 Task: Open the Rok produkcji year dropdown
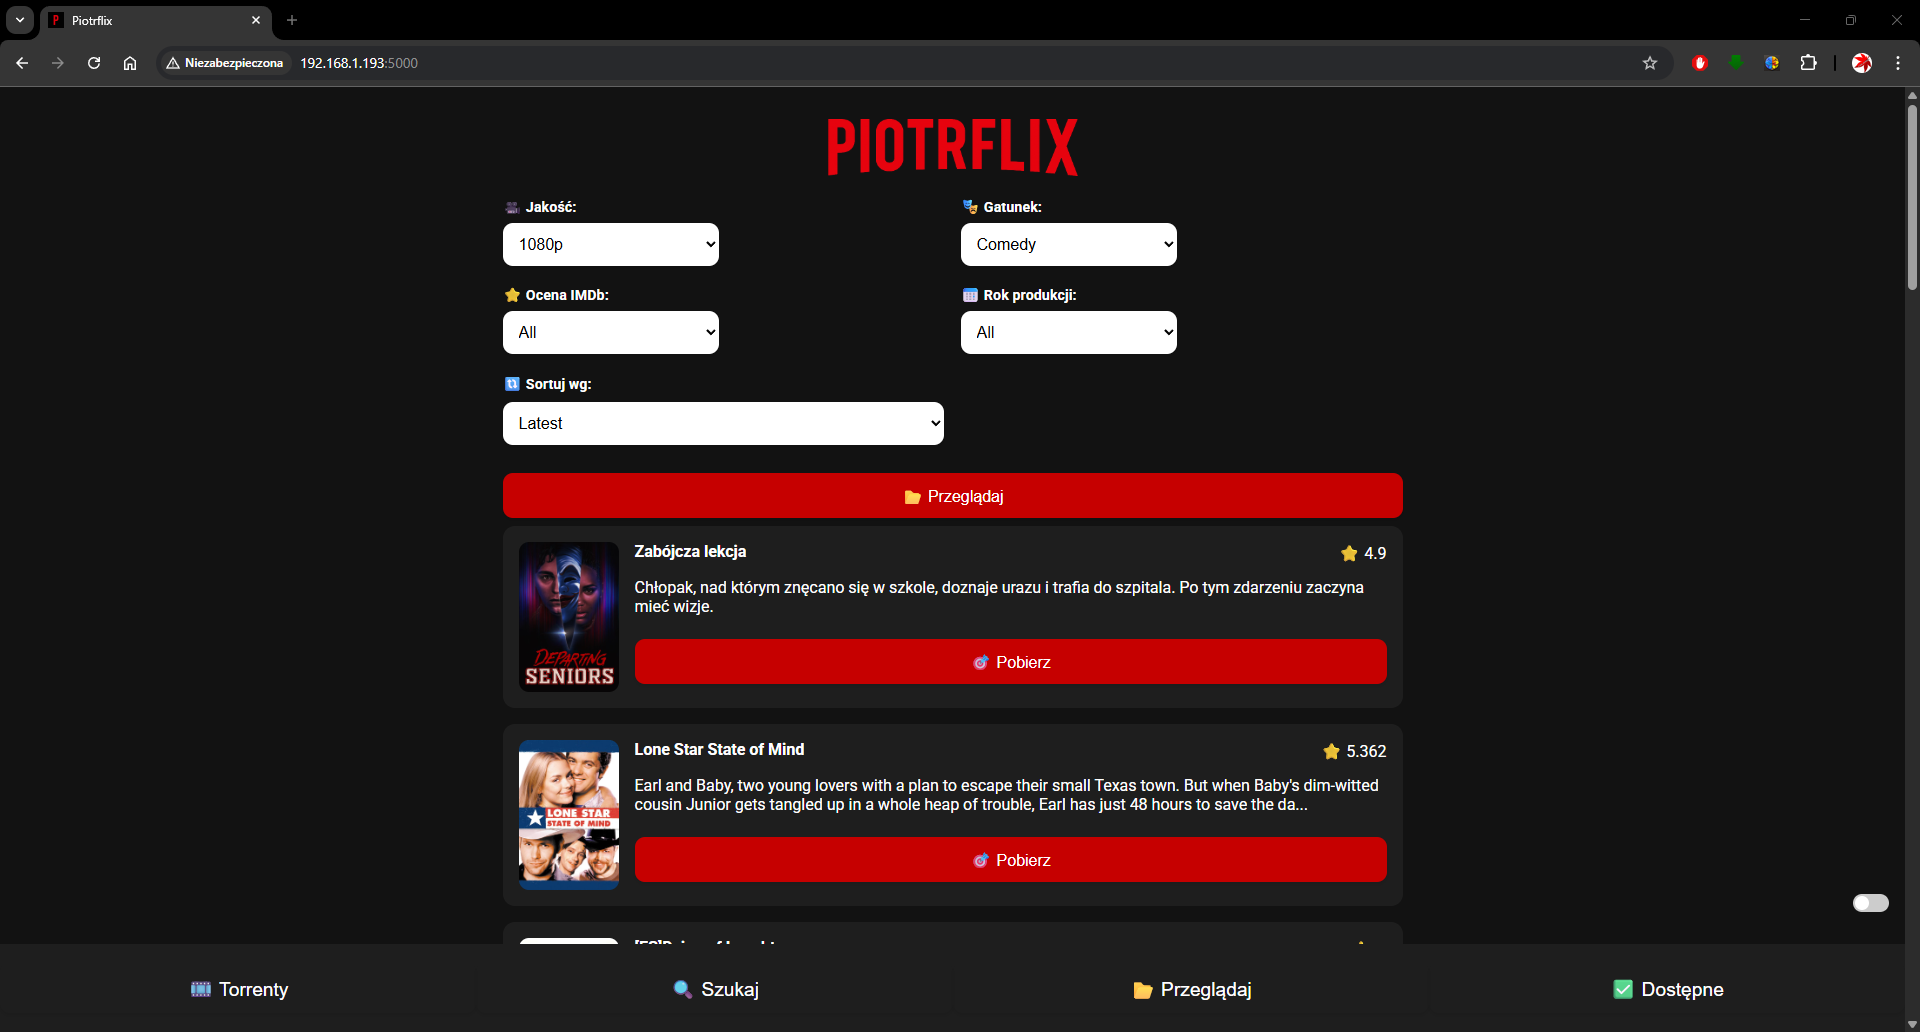click(1069, 332)
